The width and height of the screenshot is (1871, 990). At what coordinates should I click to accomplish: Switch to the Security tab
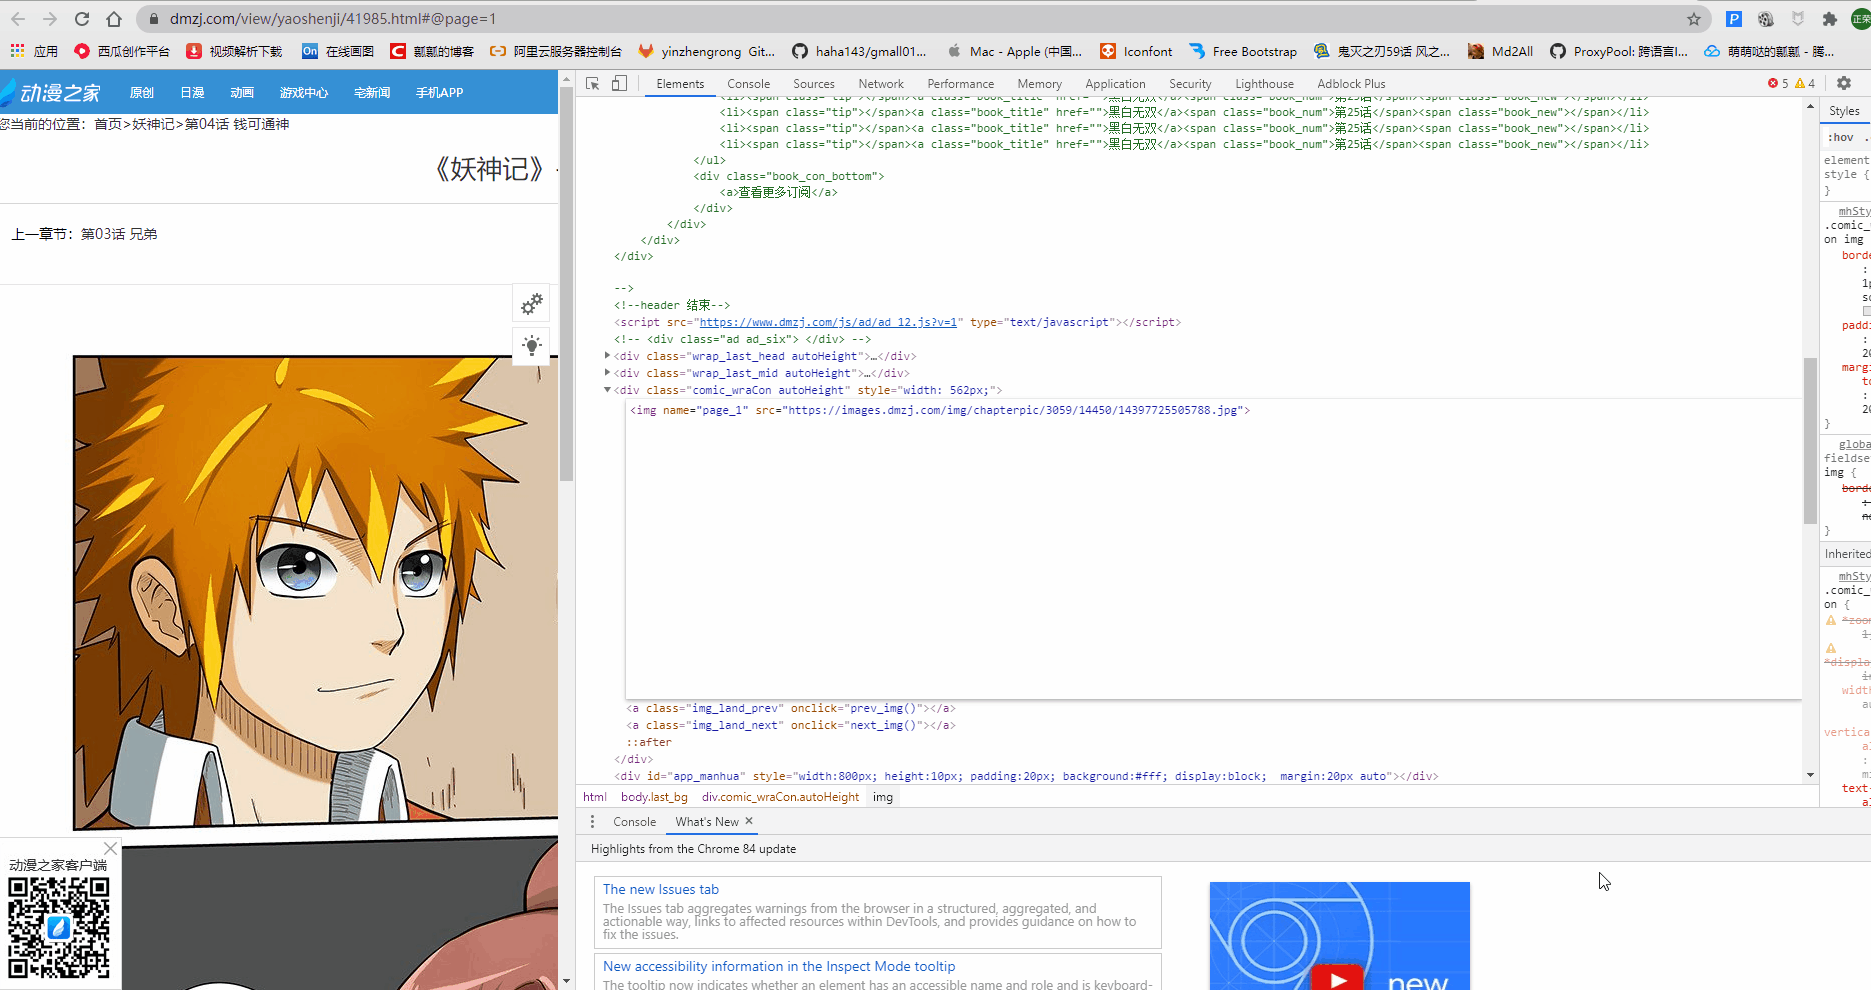pyautogui.click(x=1190, y=84)
